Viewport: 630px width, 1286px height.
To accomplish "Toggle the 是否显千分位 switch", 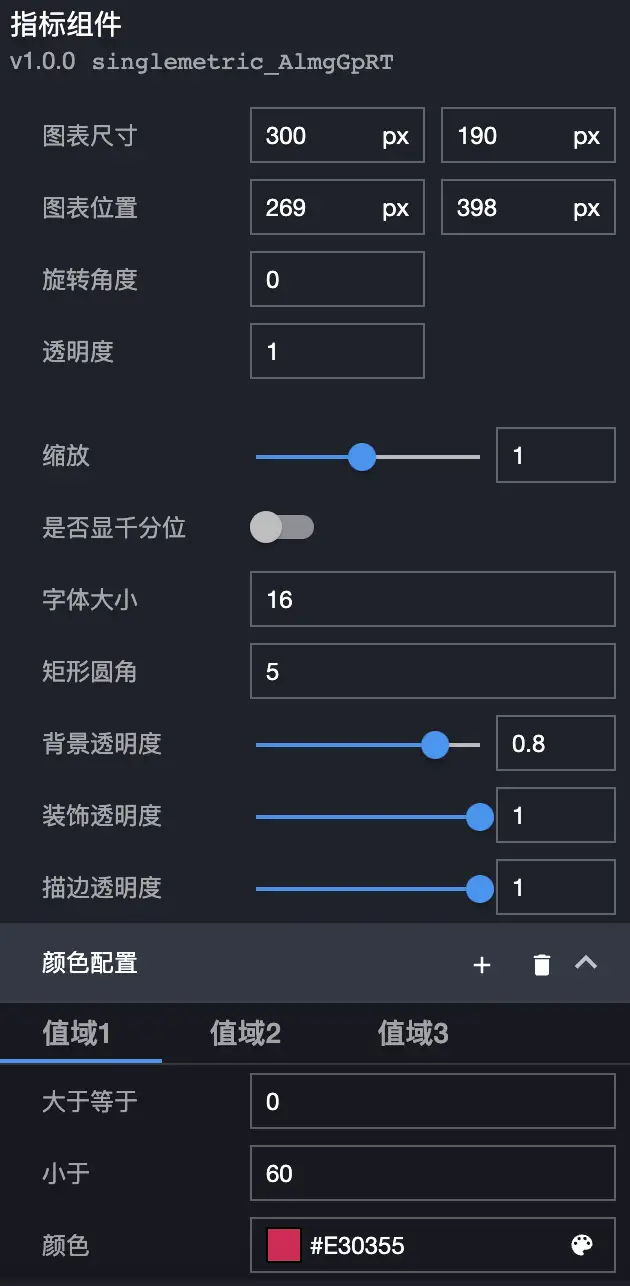I will click(281, 527).
